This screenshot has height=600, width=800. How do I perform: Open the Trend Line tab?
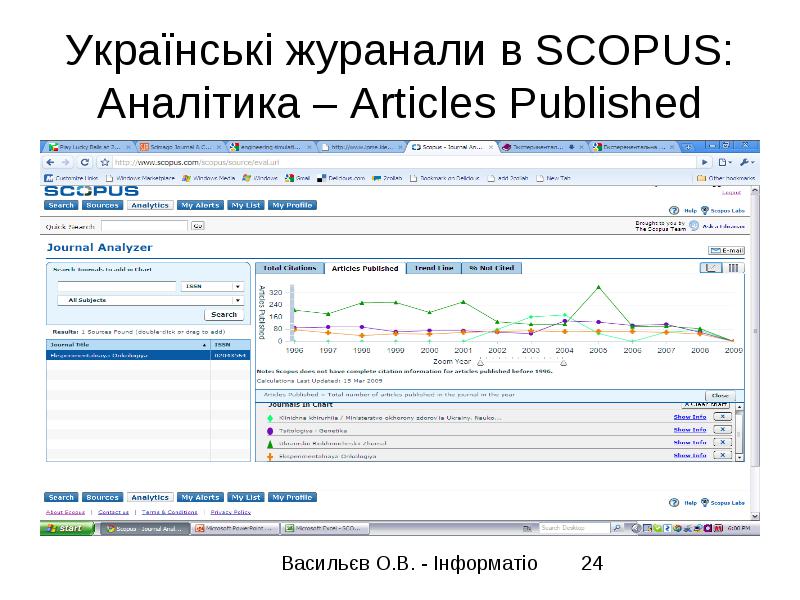point(434,268)
